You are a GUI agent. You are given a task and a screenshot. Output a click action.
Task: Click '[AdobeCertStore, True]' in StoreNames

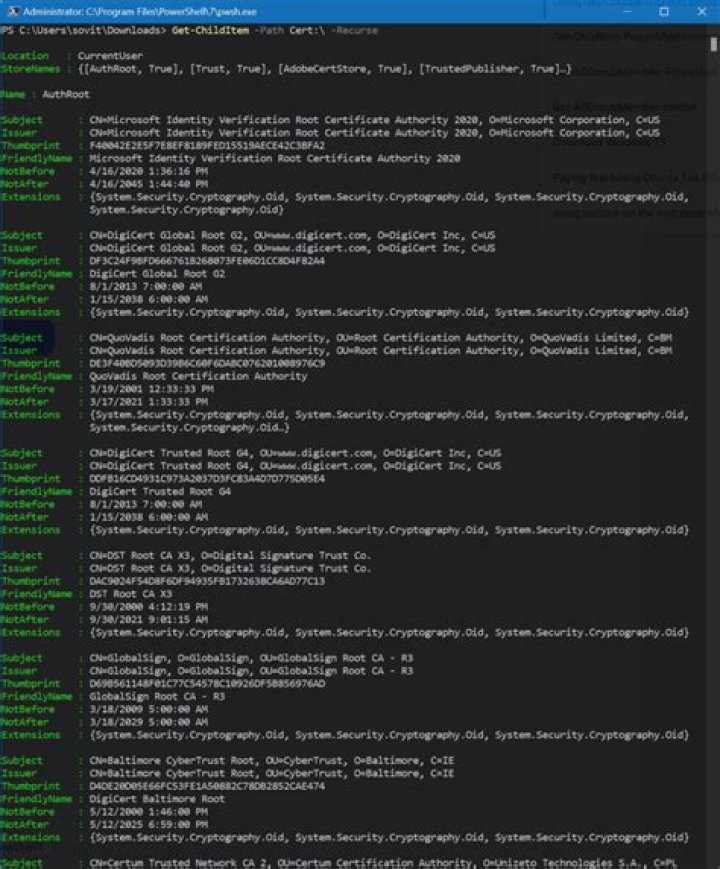343,69
